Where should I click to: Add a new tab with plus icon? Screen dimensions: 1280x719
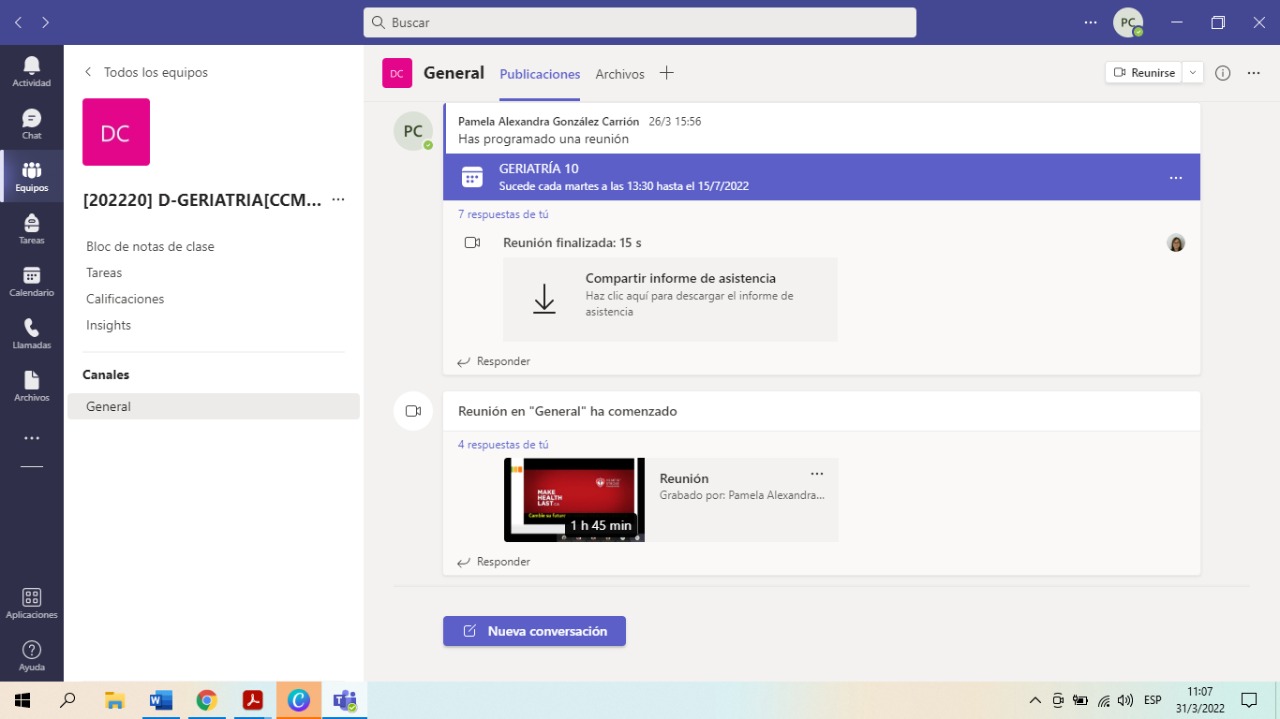(x=667, y=73)
